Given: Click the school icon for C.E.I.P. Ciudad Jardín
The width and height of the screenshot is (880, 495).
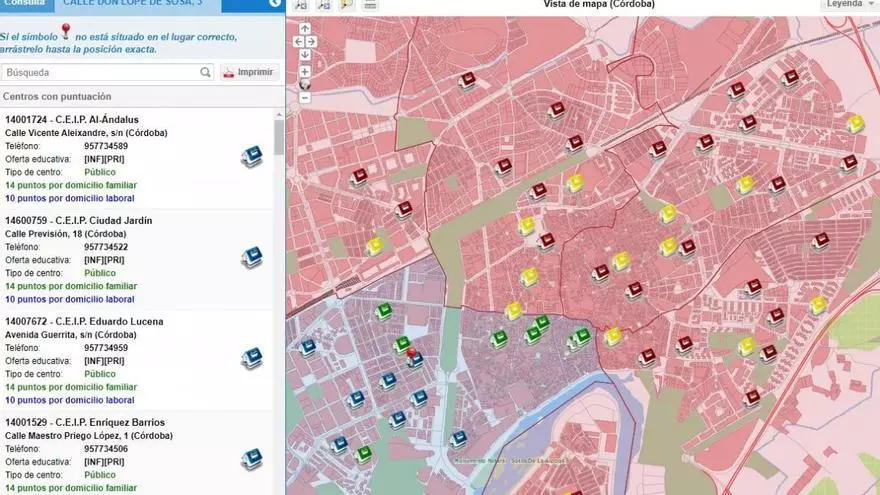Looking at the screenshot, I should coord(252,258).
